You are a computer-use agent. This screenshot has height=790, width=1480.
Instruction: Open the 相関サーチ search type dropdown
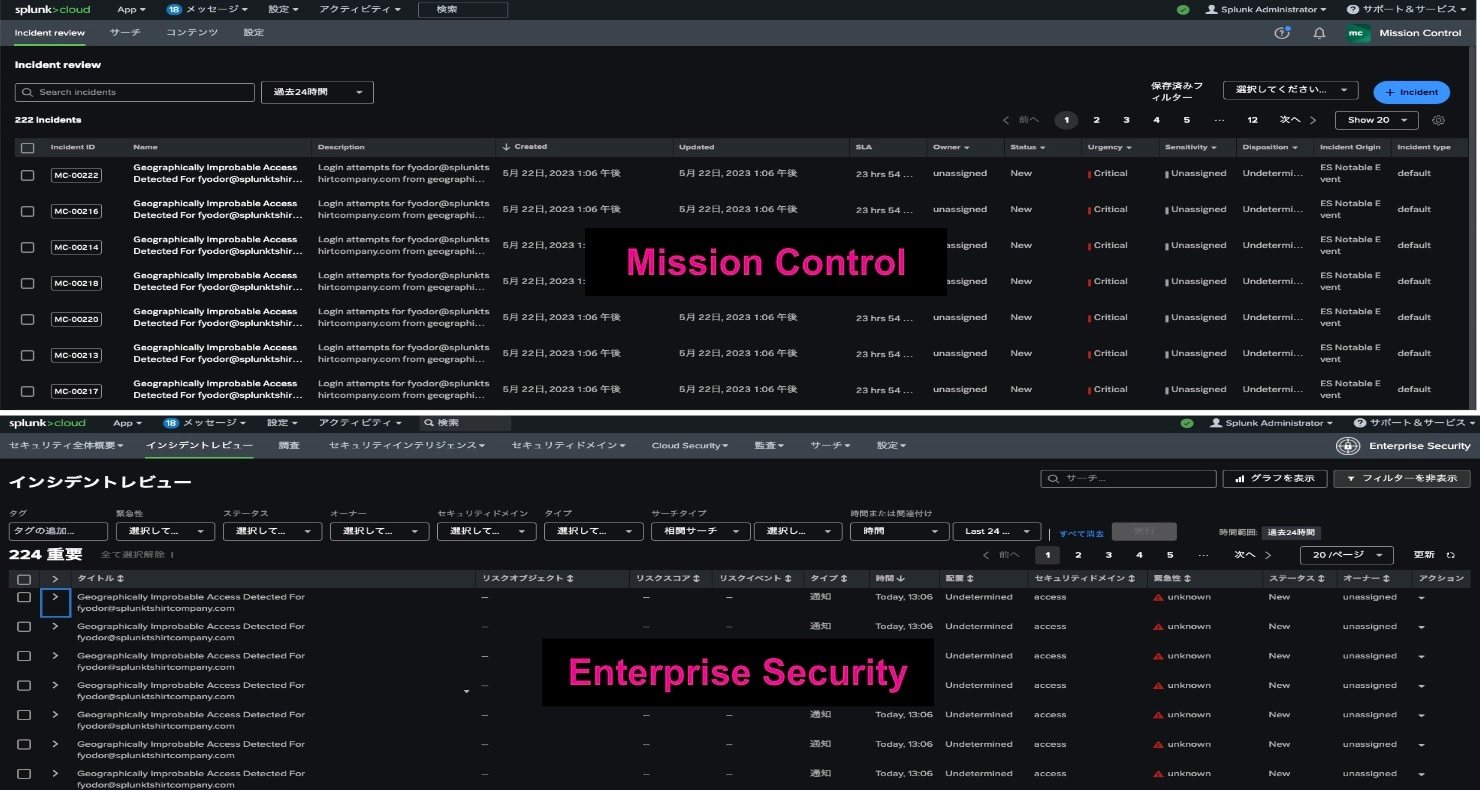[700, 531]
